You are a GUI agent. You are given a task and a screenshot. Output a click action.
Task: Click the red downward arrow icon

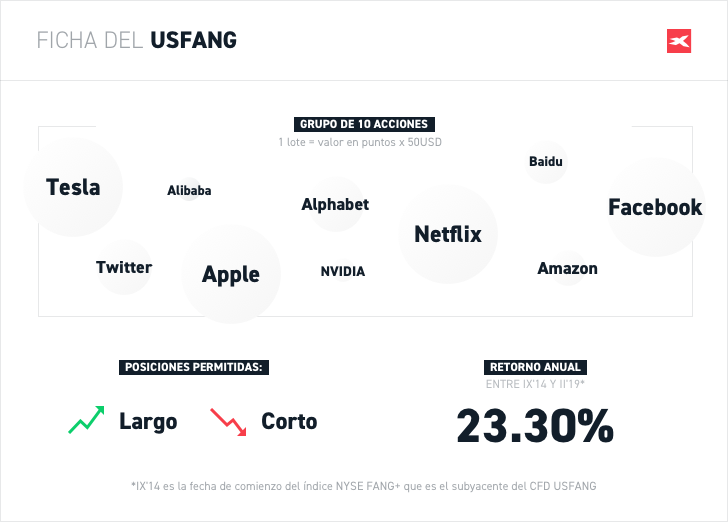tap(228, 421)
